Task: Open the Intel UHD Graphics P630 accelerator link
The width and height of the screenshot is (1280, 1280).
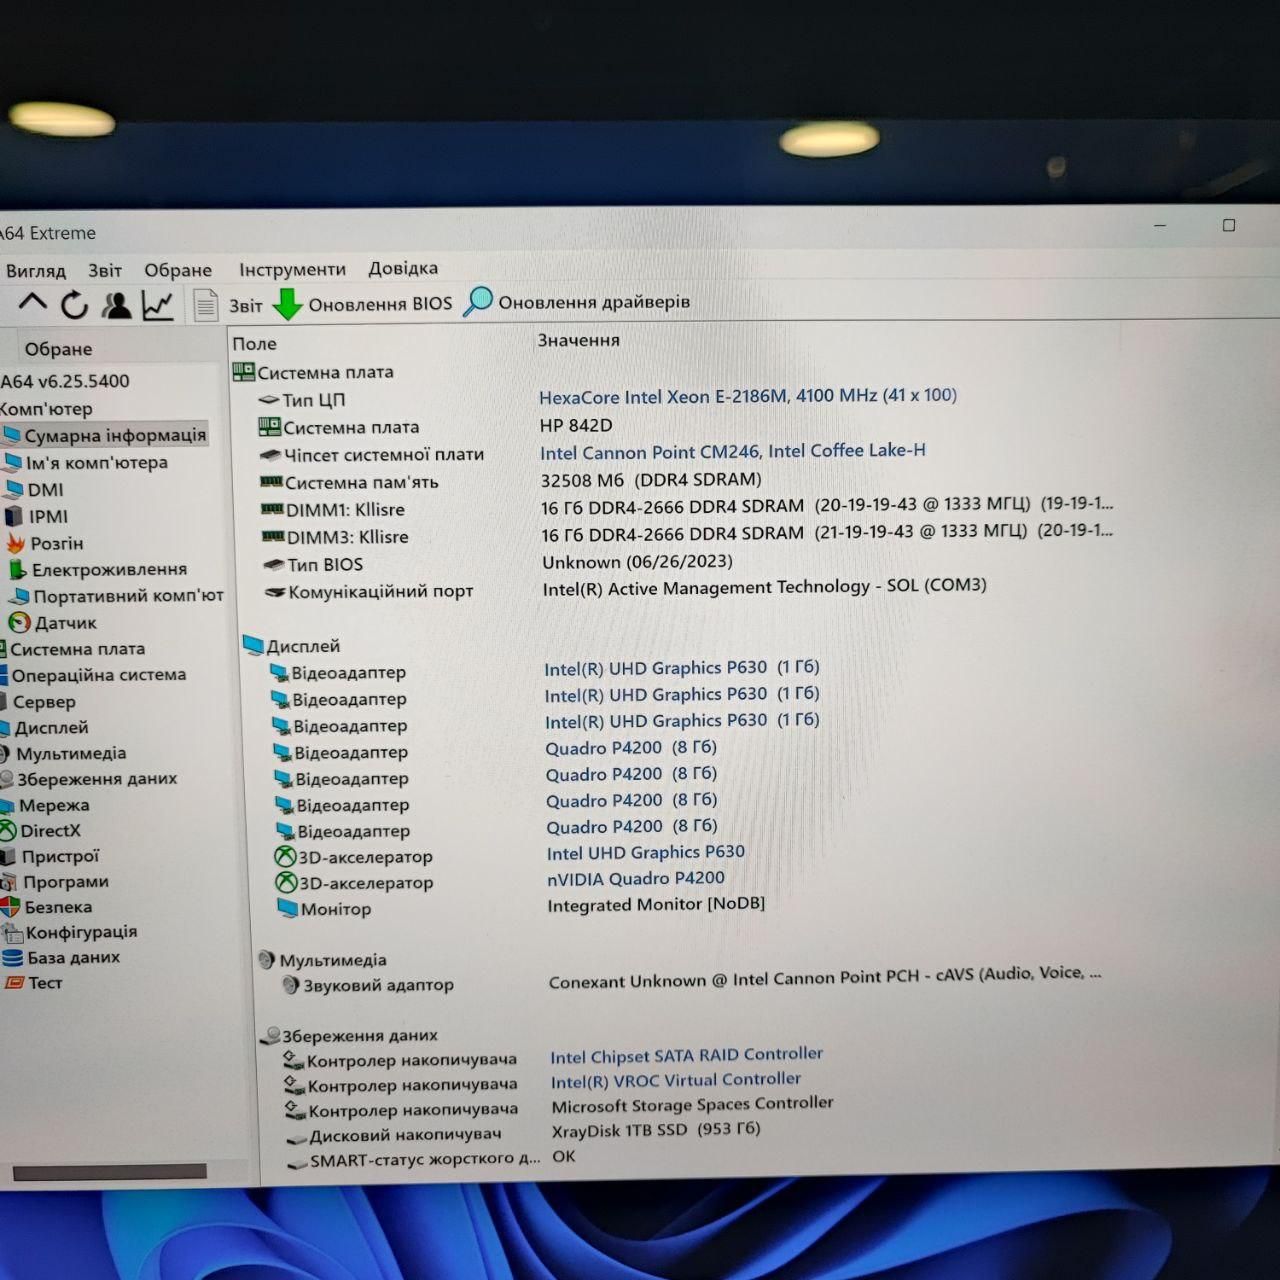Action: 646,852
